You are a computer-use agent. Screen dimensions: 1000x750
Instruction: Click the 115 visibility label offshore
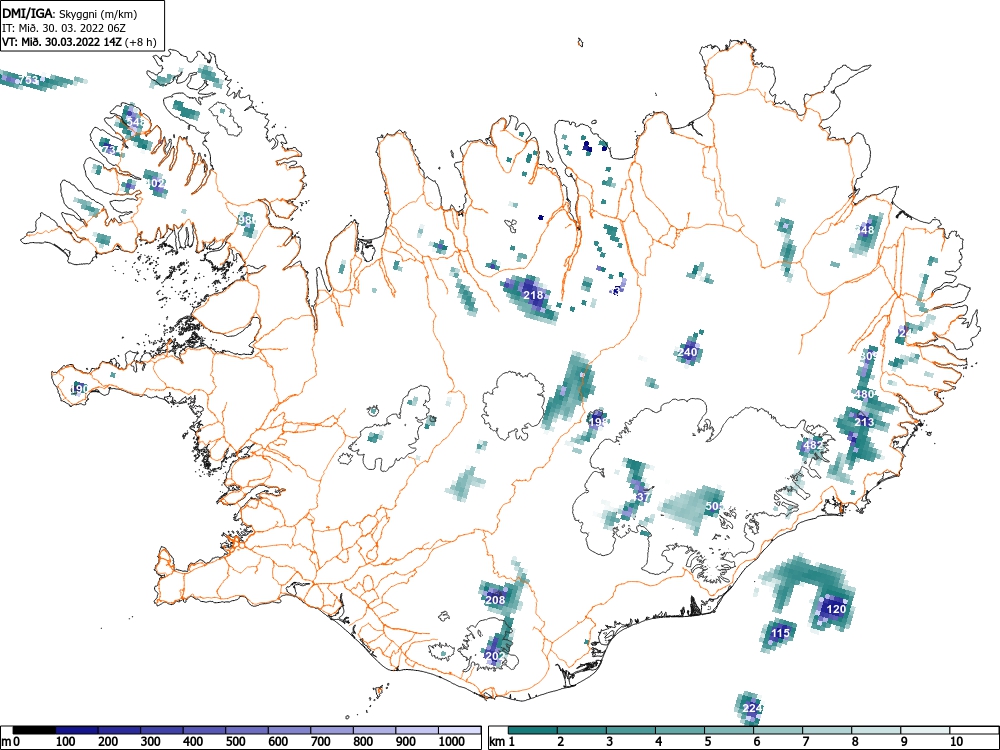pyautogui.click(x=781, y=633)
